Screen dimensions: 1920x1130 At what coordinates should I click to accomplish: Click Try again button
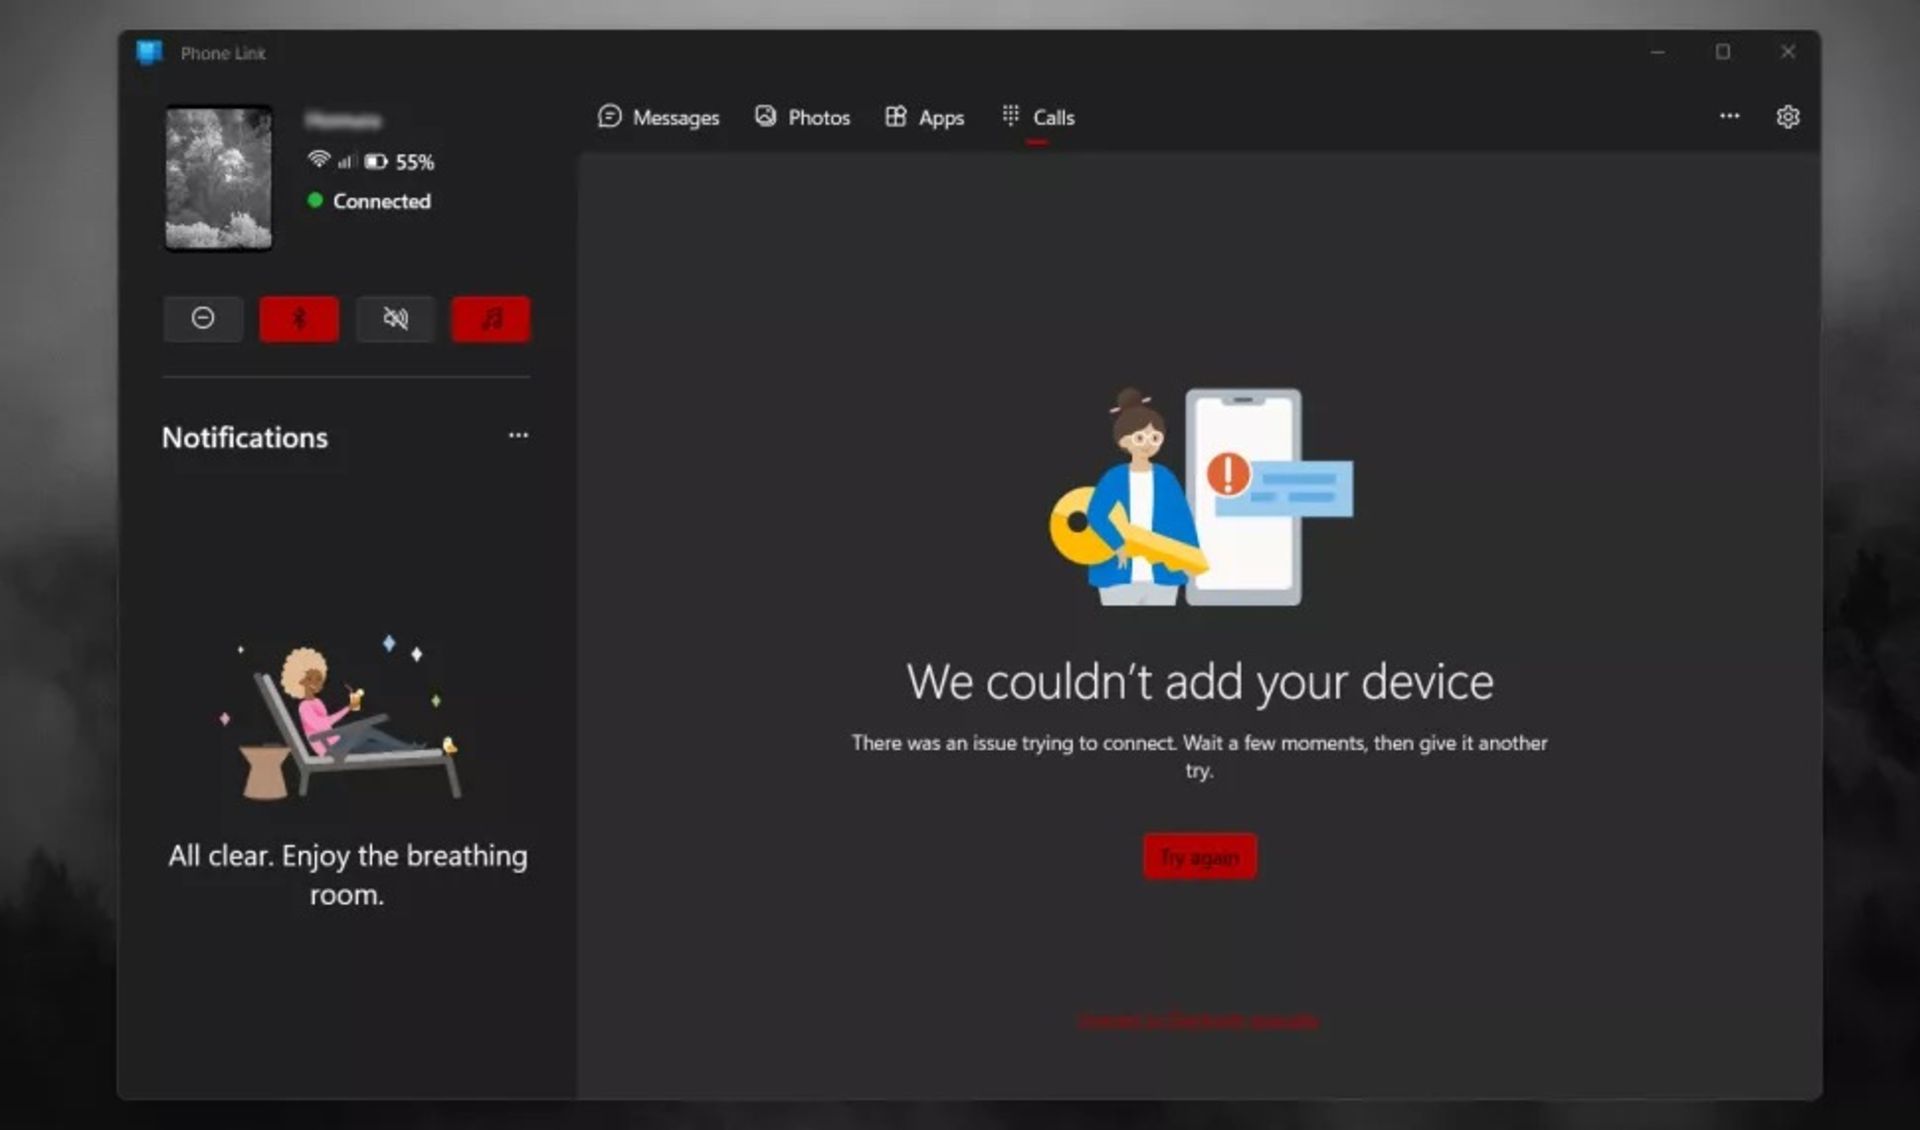coord(1198,857)
